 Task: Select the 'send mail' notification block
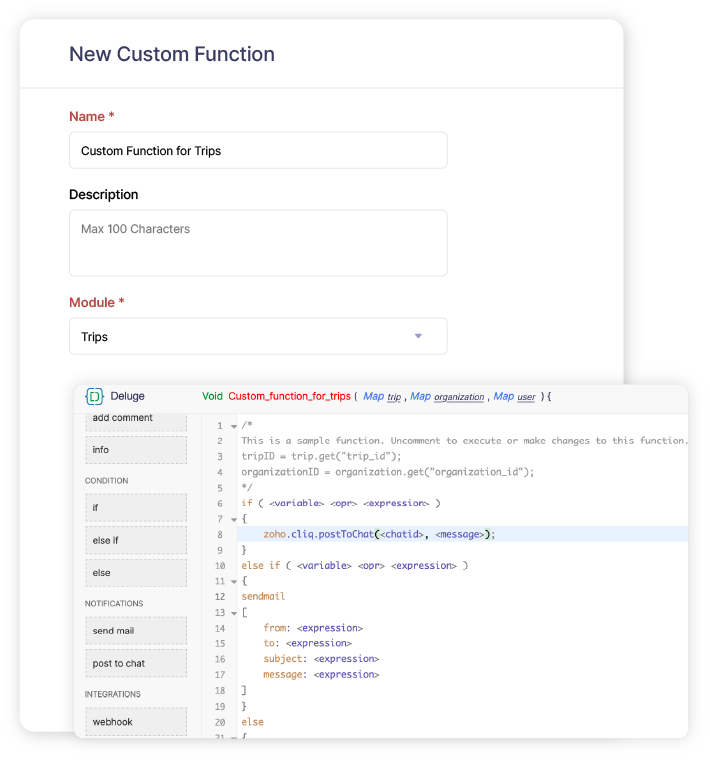point(136,631)
